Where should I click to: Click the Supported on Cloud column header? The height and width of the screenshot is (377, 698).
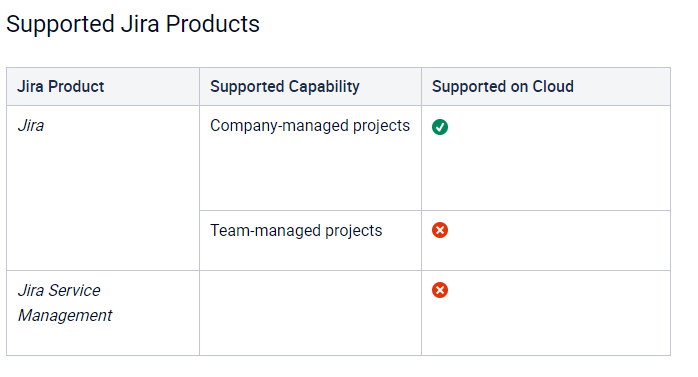pos(503,86)
